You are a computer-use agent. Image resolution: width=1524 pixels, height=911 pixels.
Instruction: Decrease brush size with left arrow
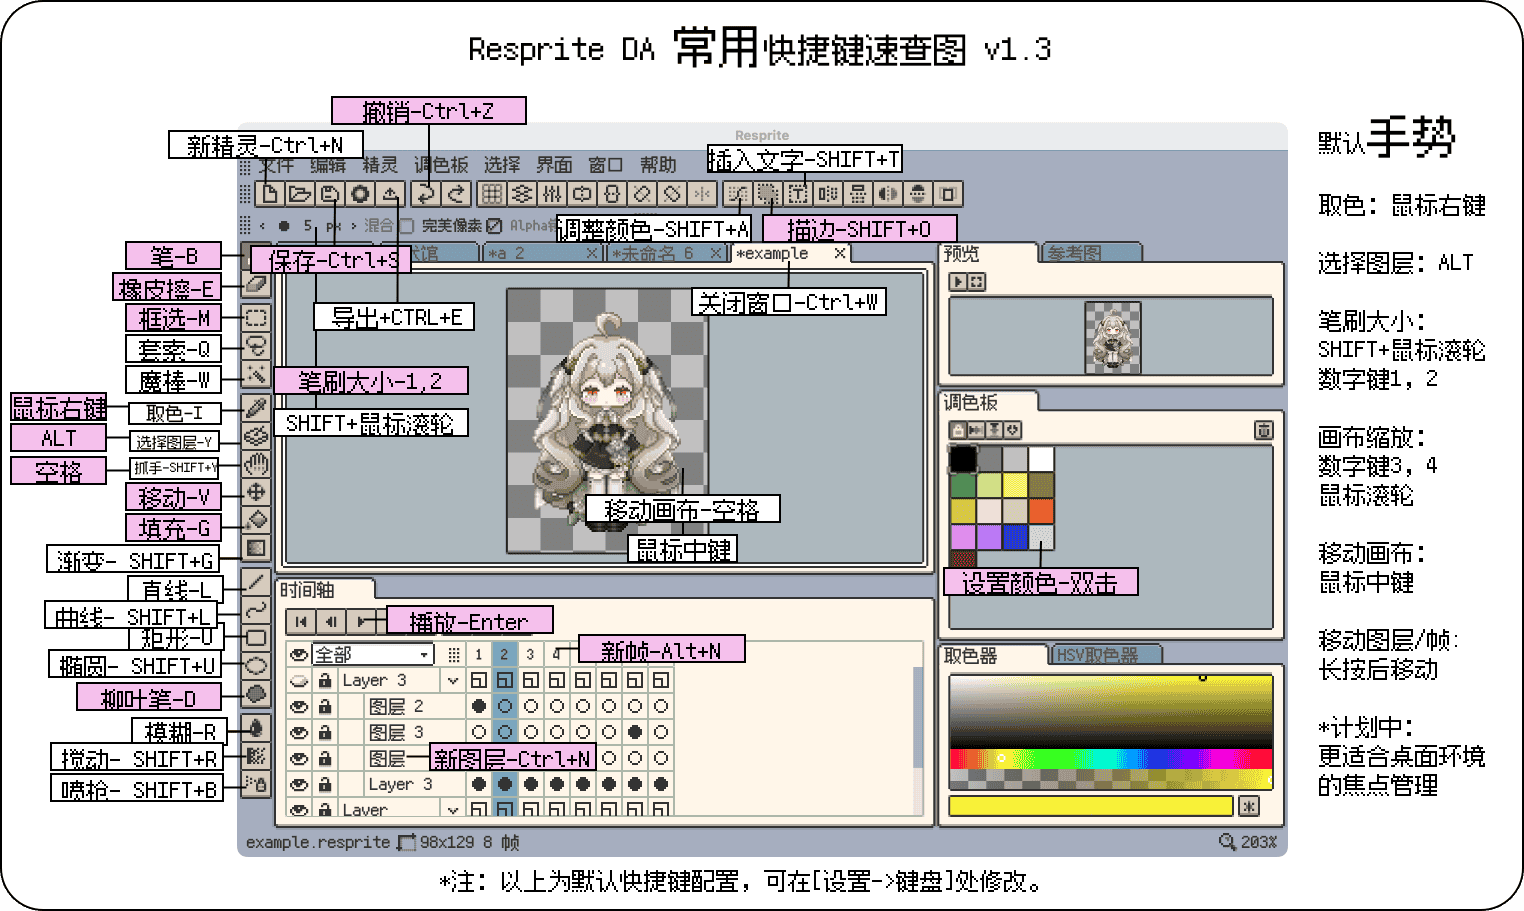point(263,226)
